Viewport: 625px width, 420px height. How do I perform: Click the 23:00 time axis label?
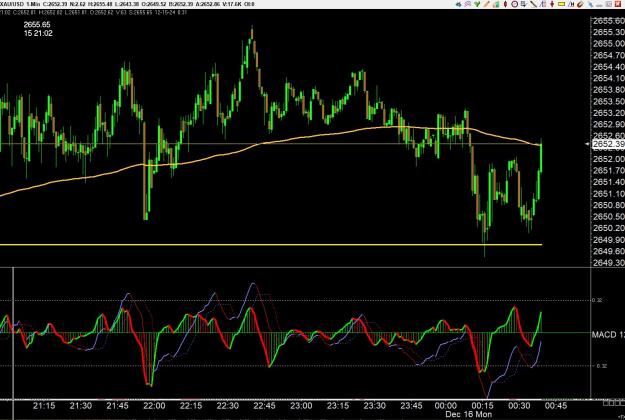301,406
